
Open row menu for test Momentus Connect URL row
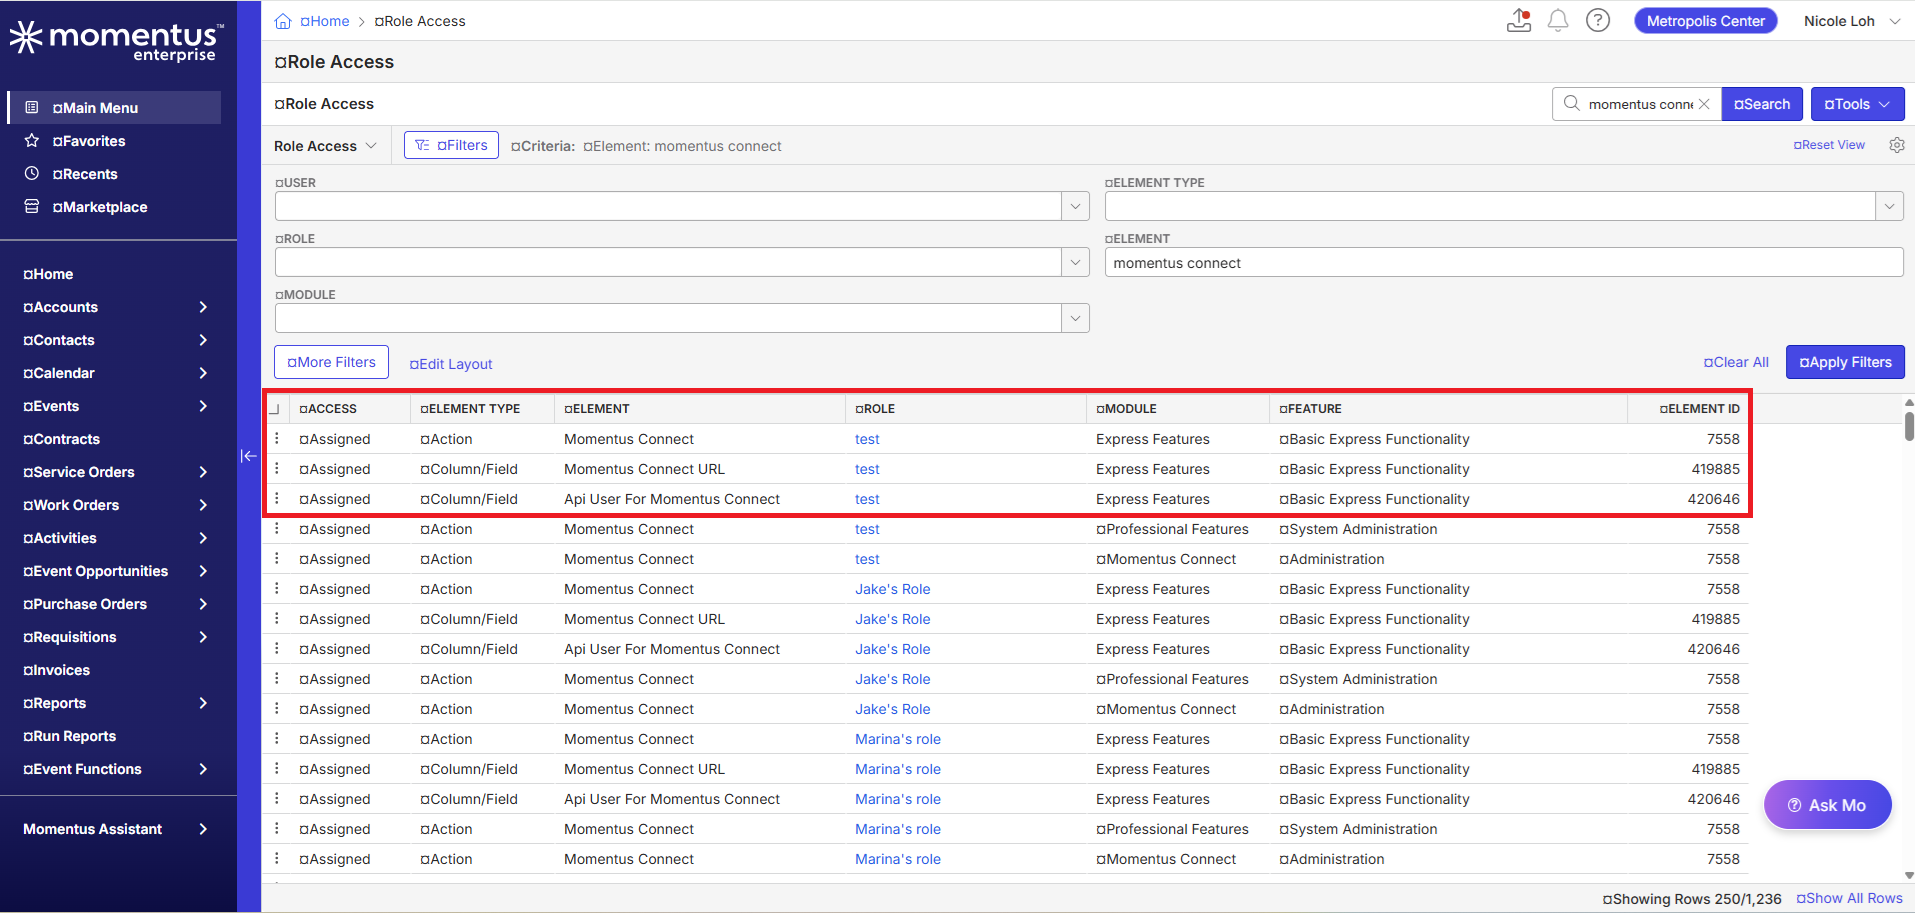(277, 469)
